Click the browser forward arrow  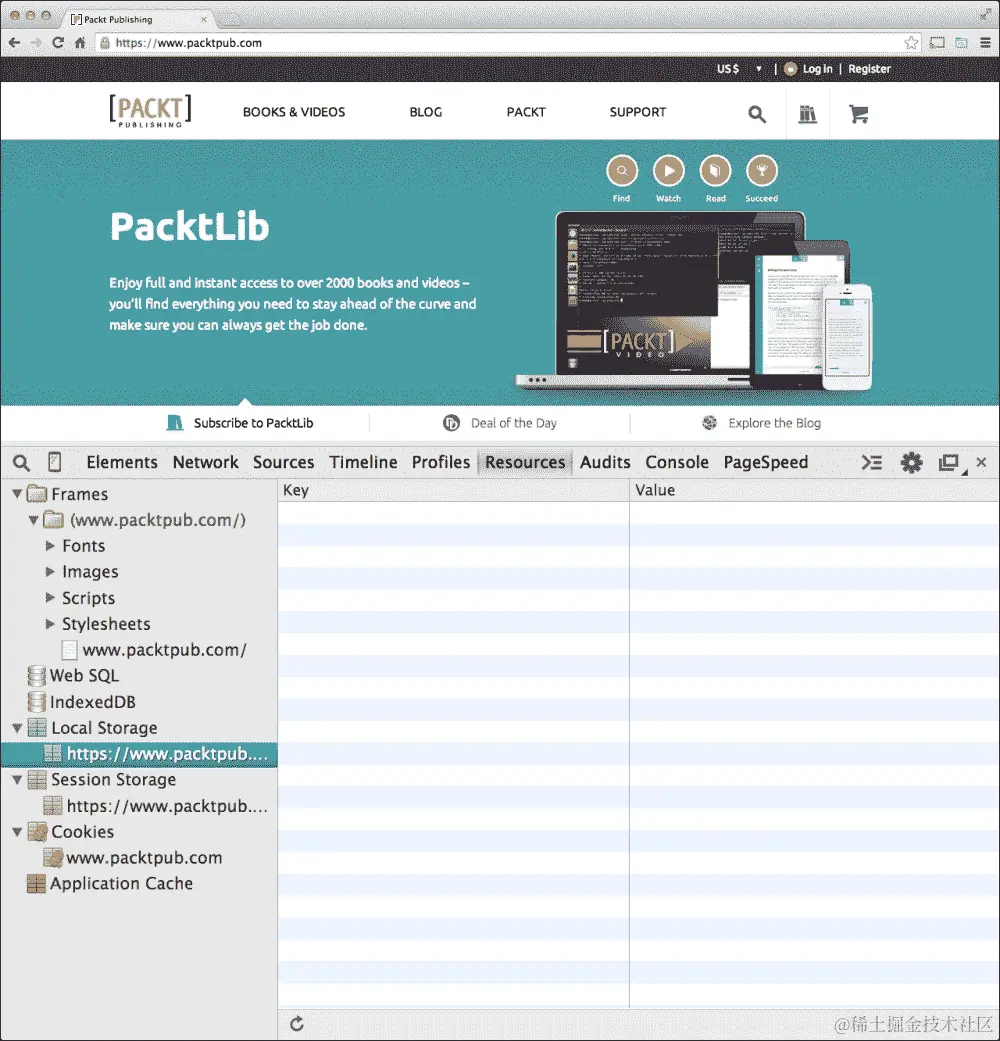(37, 42)
